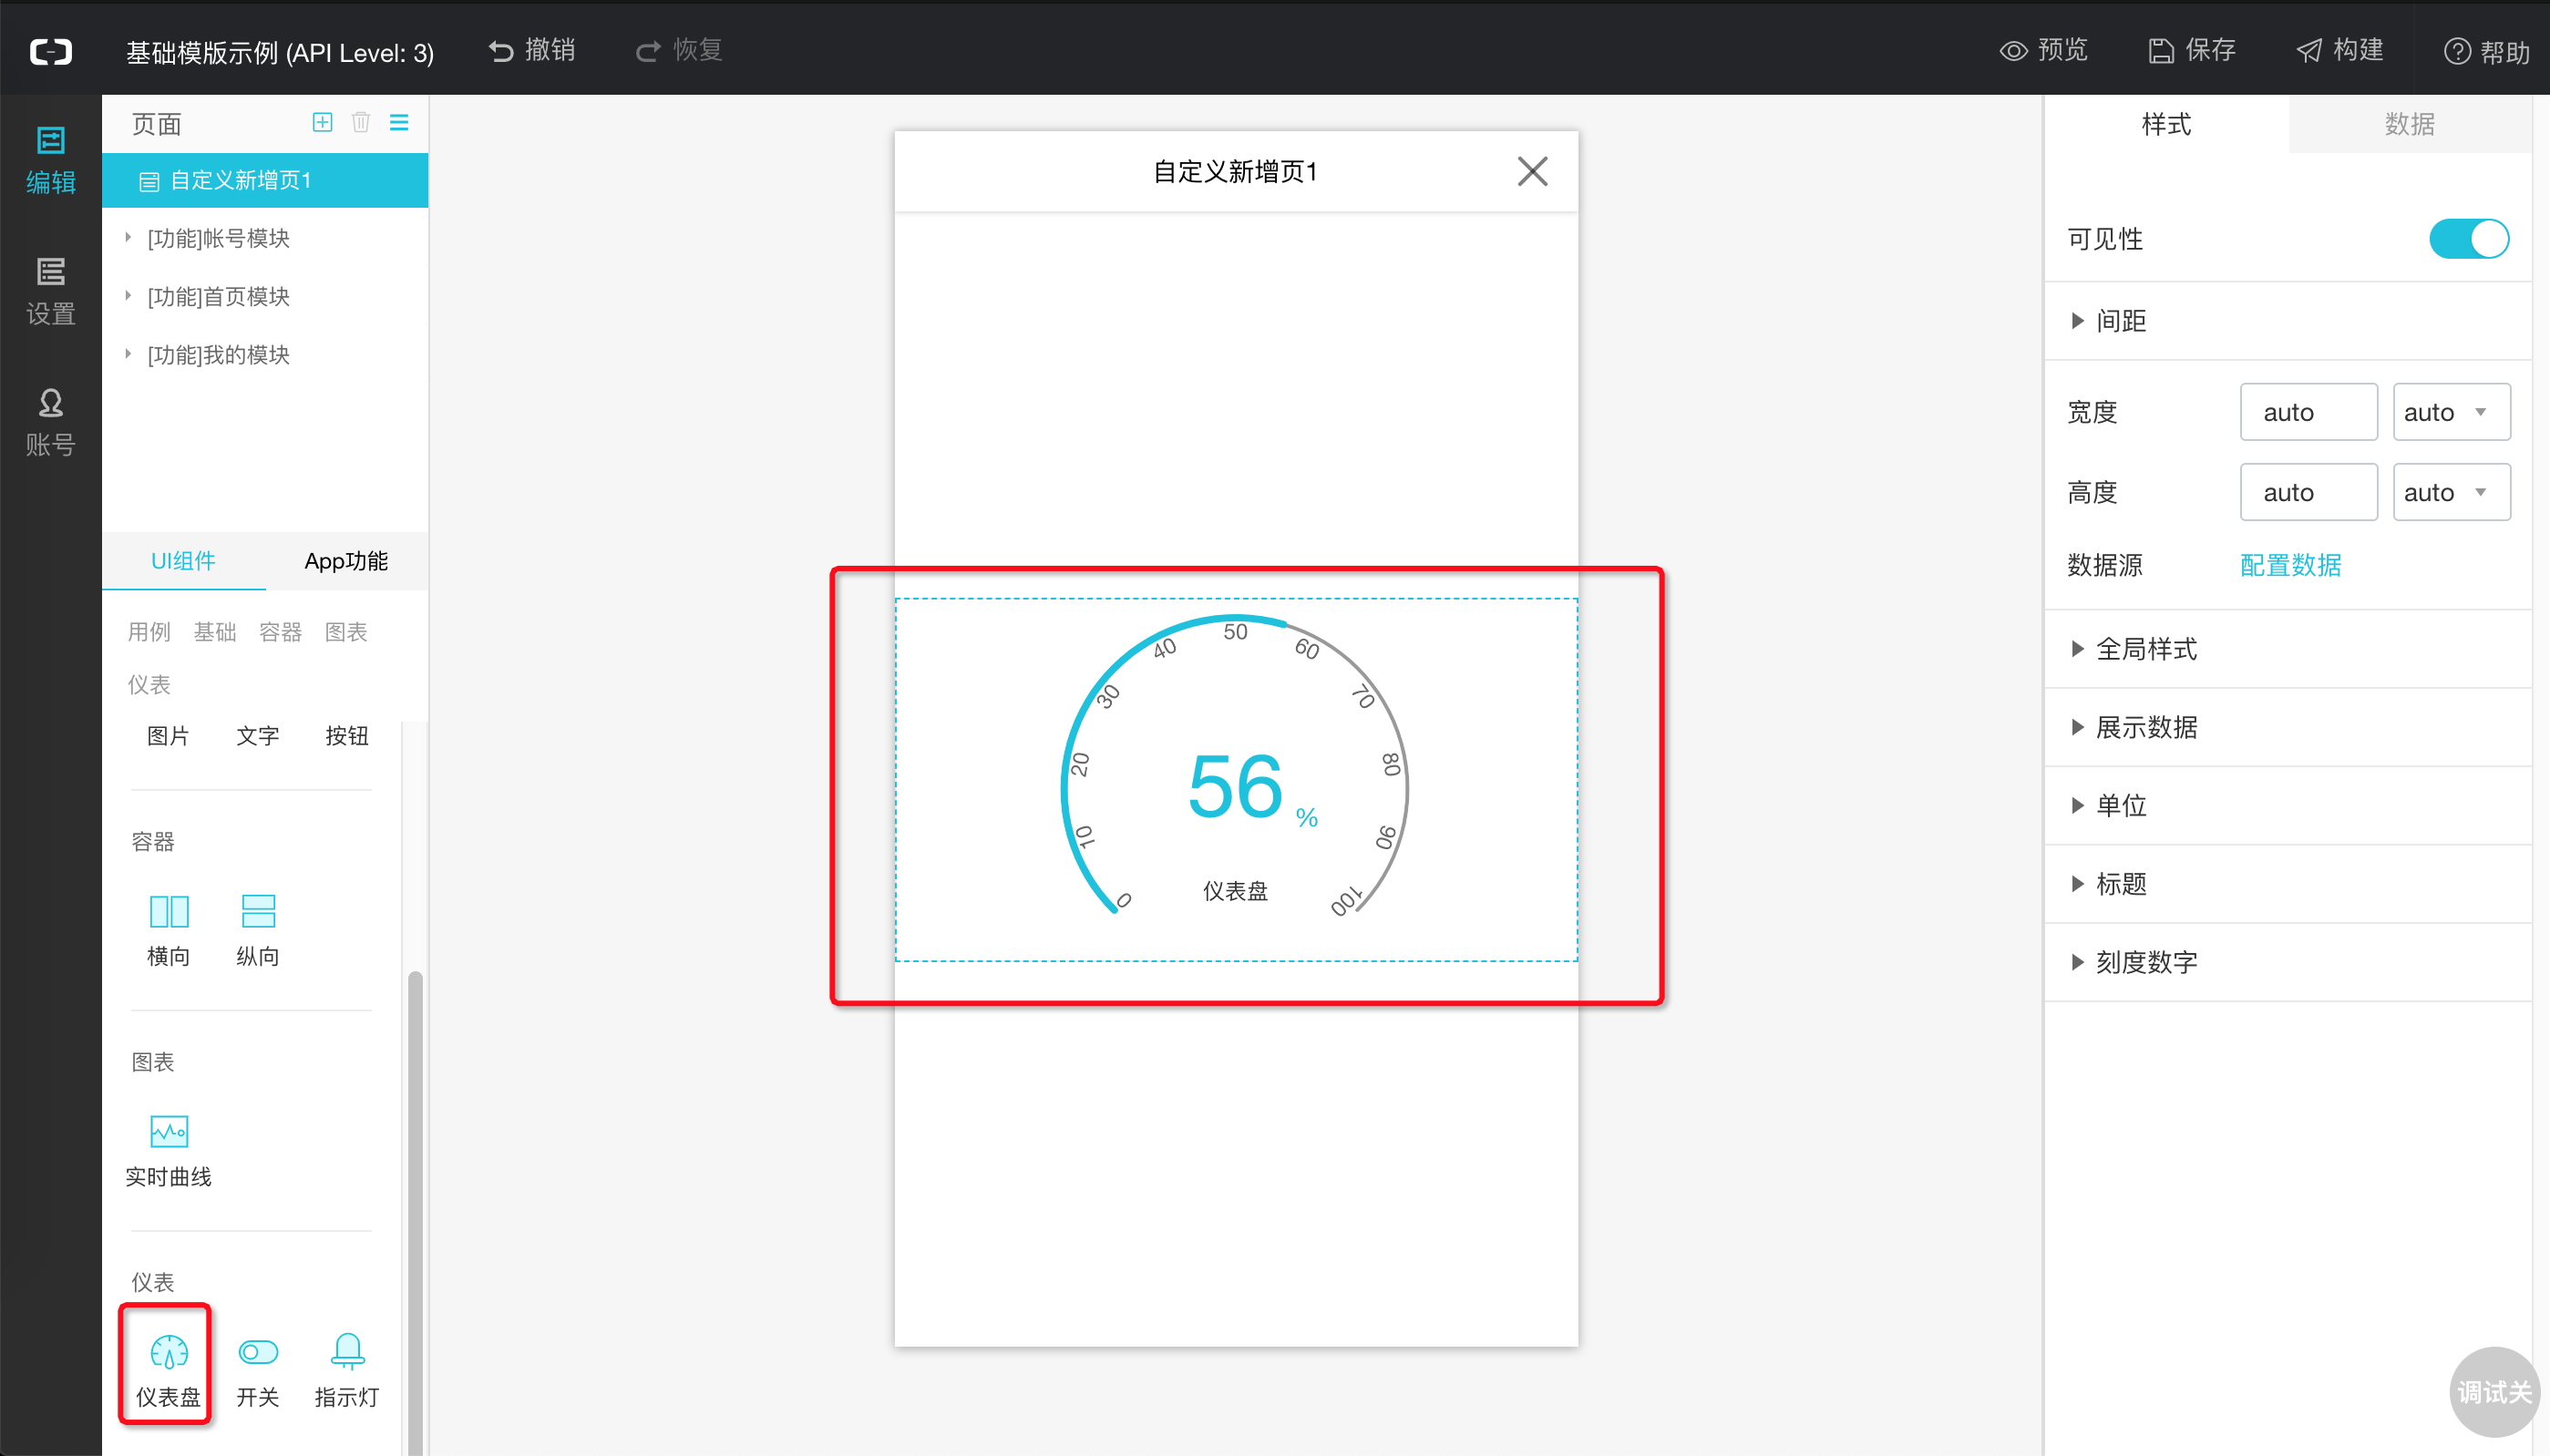Viewport: 2550px width, 1456px height.
Task: Expand the 刻度数字 scale numbers section
Action: point(2287,962)
